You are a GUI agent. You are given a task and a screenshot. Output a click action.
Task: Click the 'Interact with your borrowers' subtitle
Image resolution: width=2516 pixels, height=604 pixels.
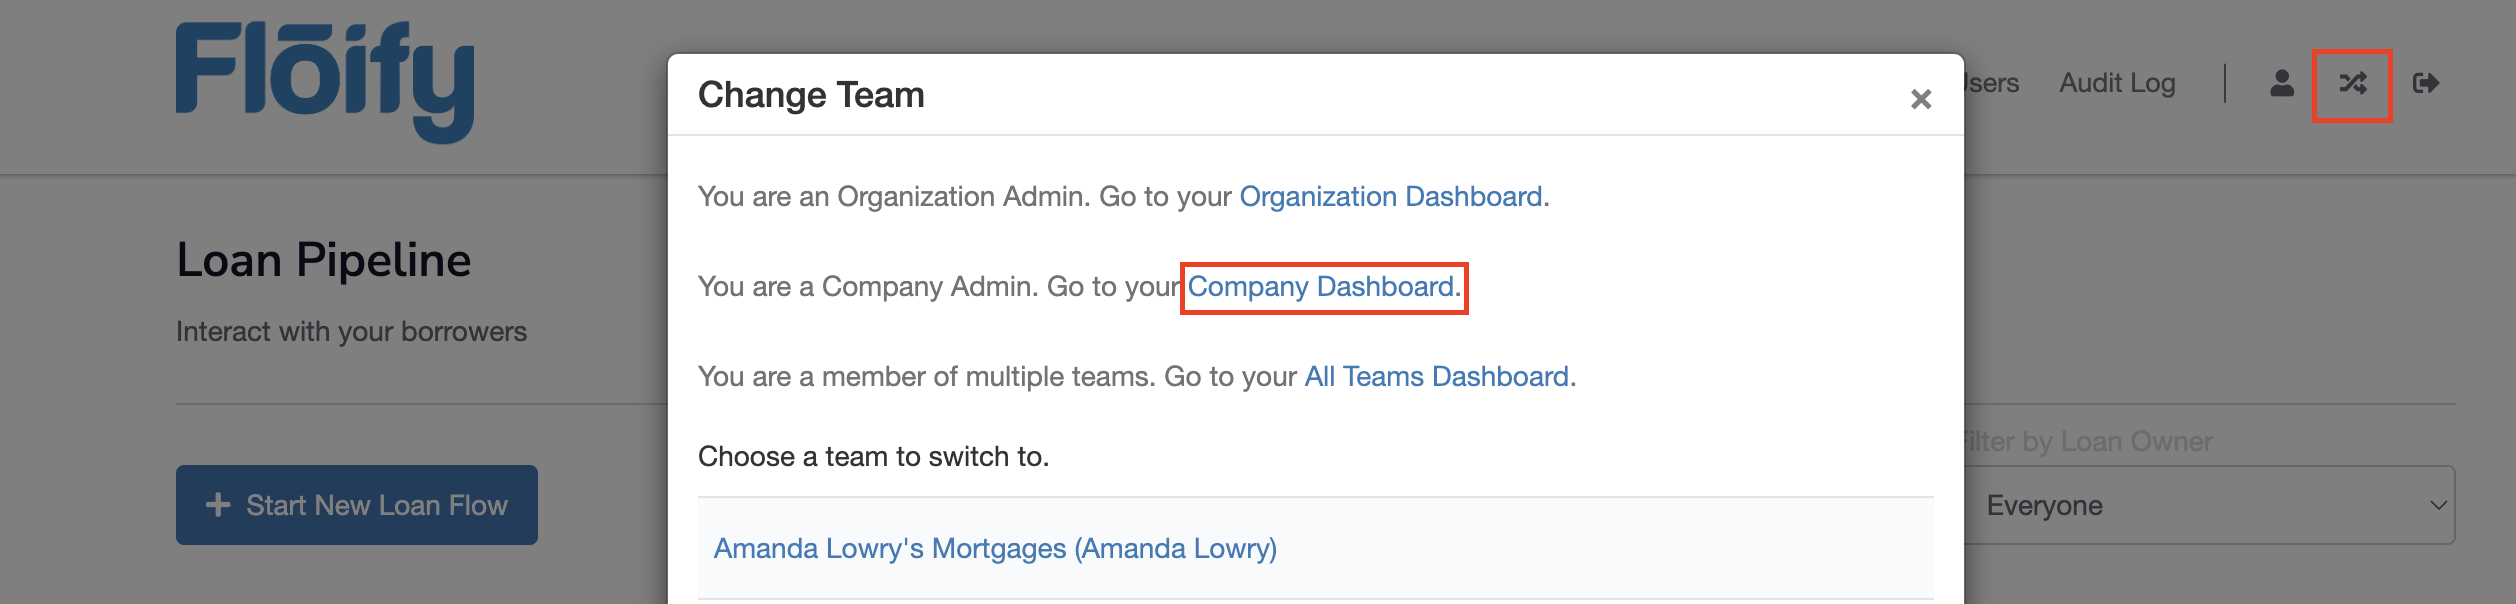click(x=351, y=332)
